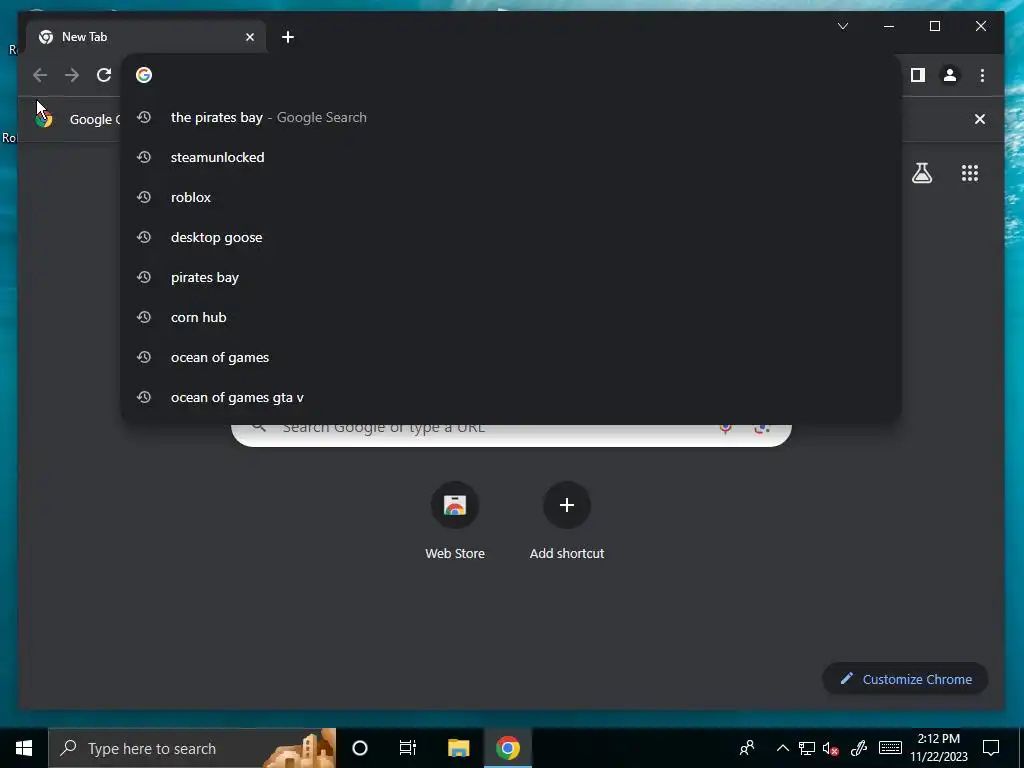
Task: Select 'steamunlocked' suggestion
Action: (x=511, y=157)
